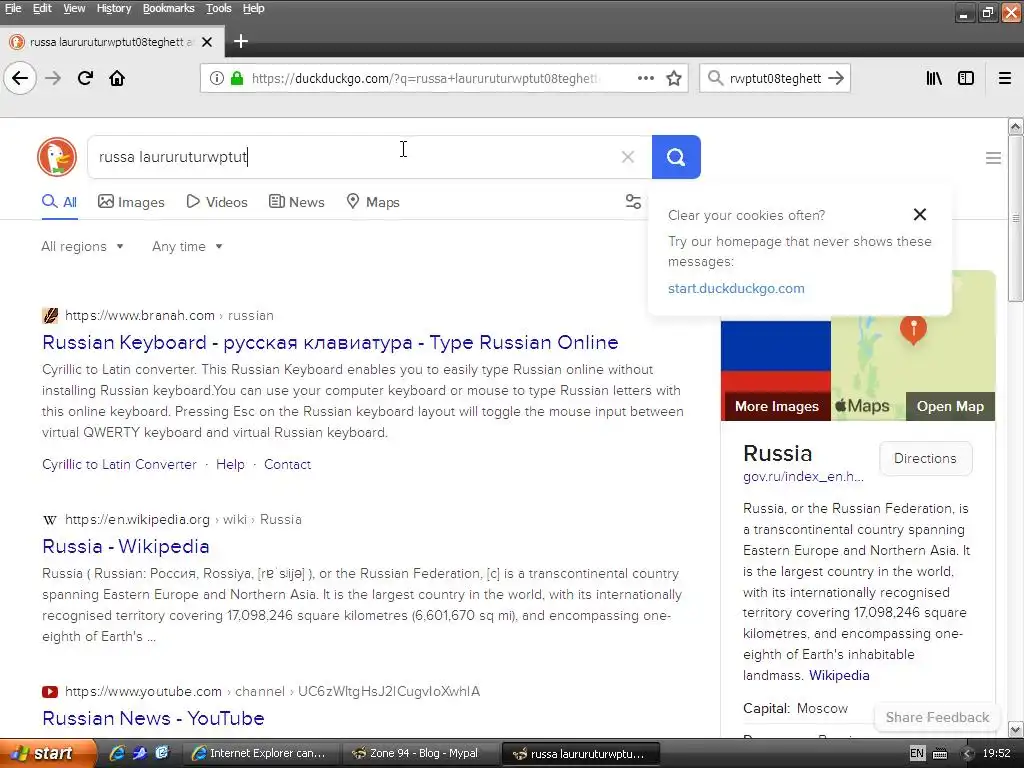
Task: Click the EN language indicator
Action: 917,753
